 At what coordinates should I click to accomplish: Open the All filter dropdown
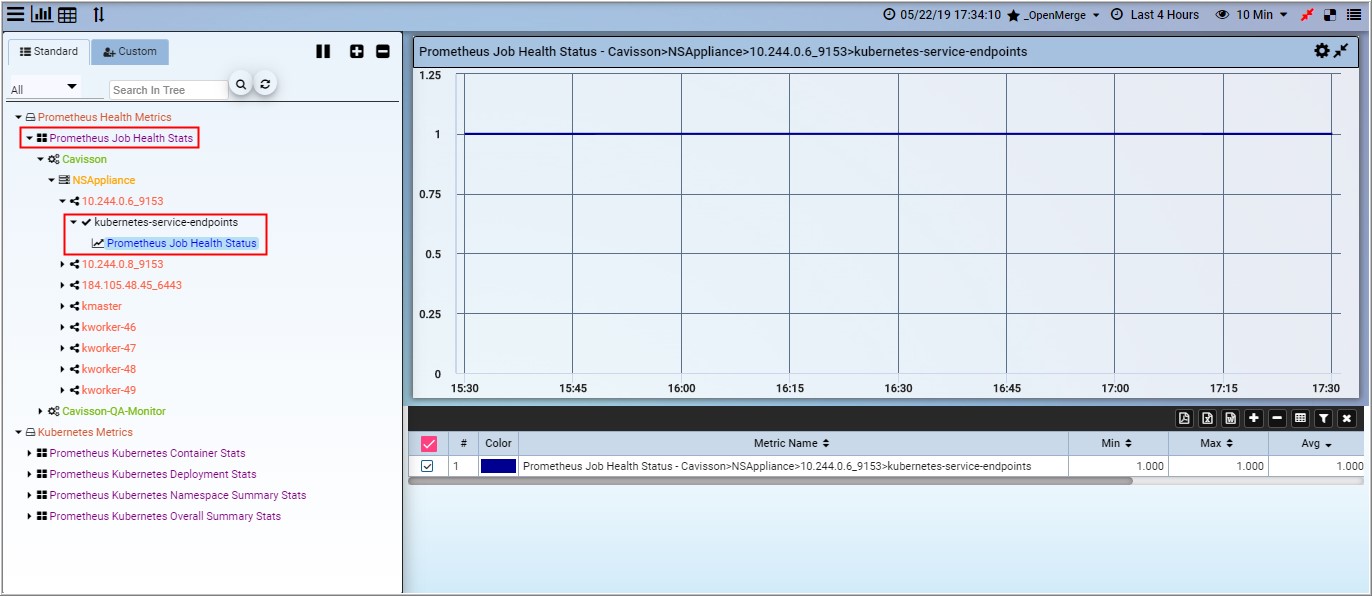43,89
